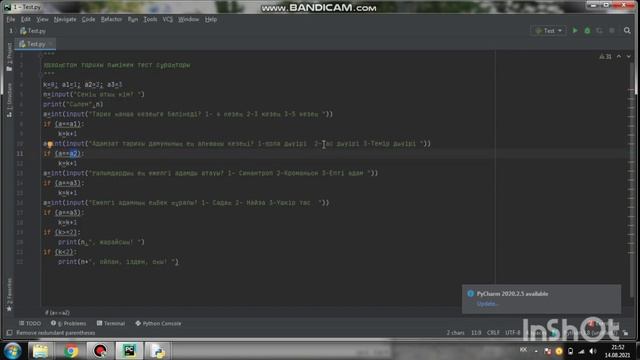This screenshot has width=640, height=360.
Task: Open the Refactor menu
Action: (x=111, y=19)
